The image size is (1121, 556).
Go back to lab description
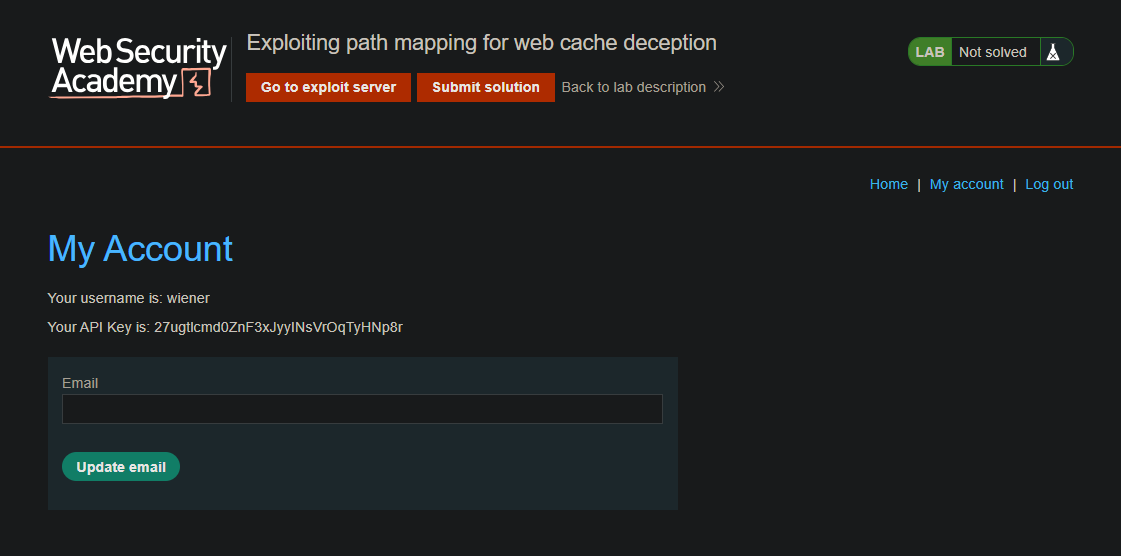(633, 87)
